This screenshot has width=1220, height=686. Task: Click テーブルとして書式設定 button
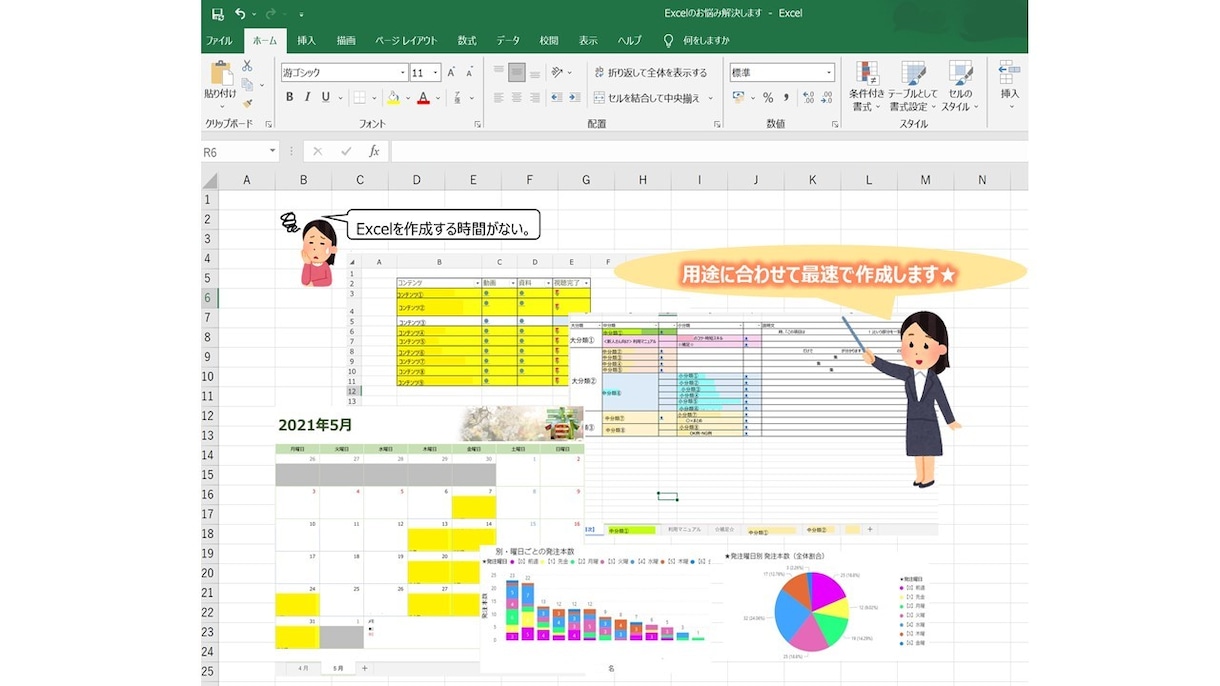(x=913, y=86)
